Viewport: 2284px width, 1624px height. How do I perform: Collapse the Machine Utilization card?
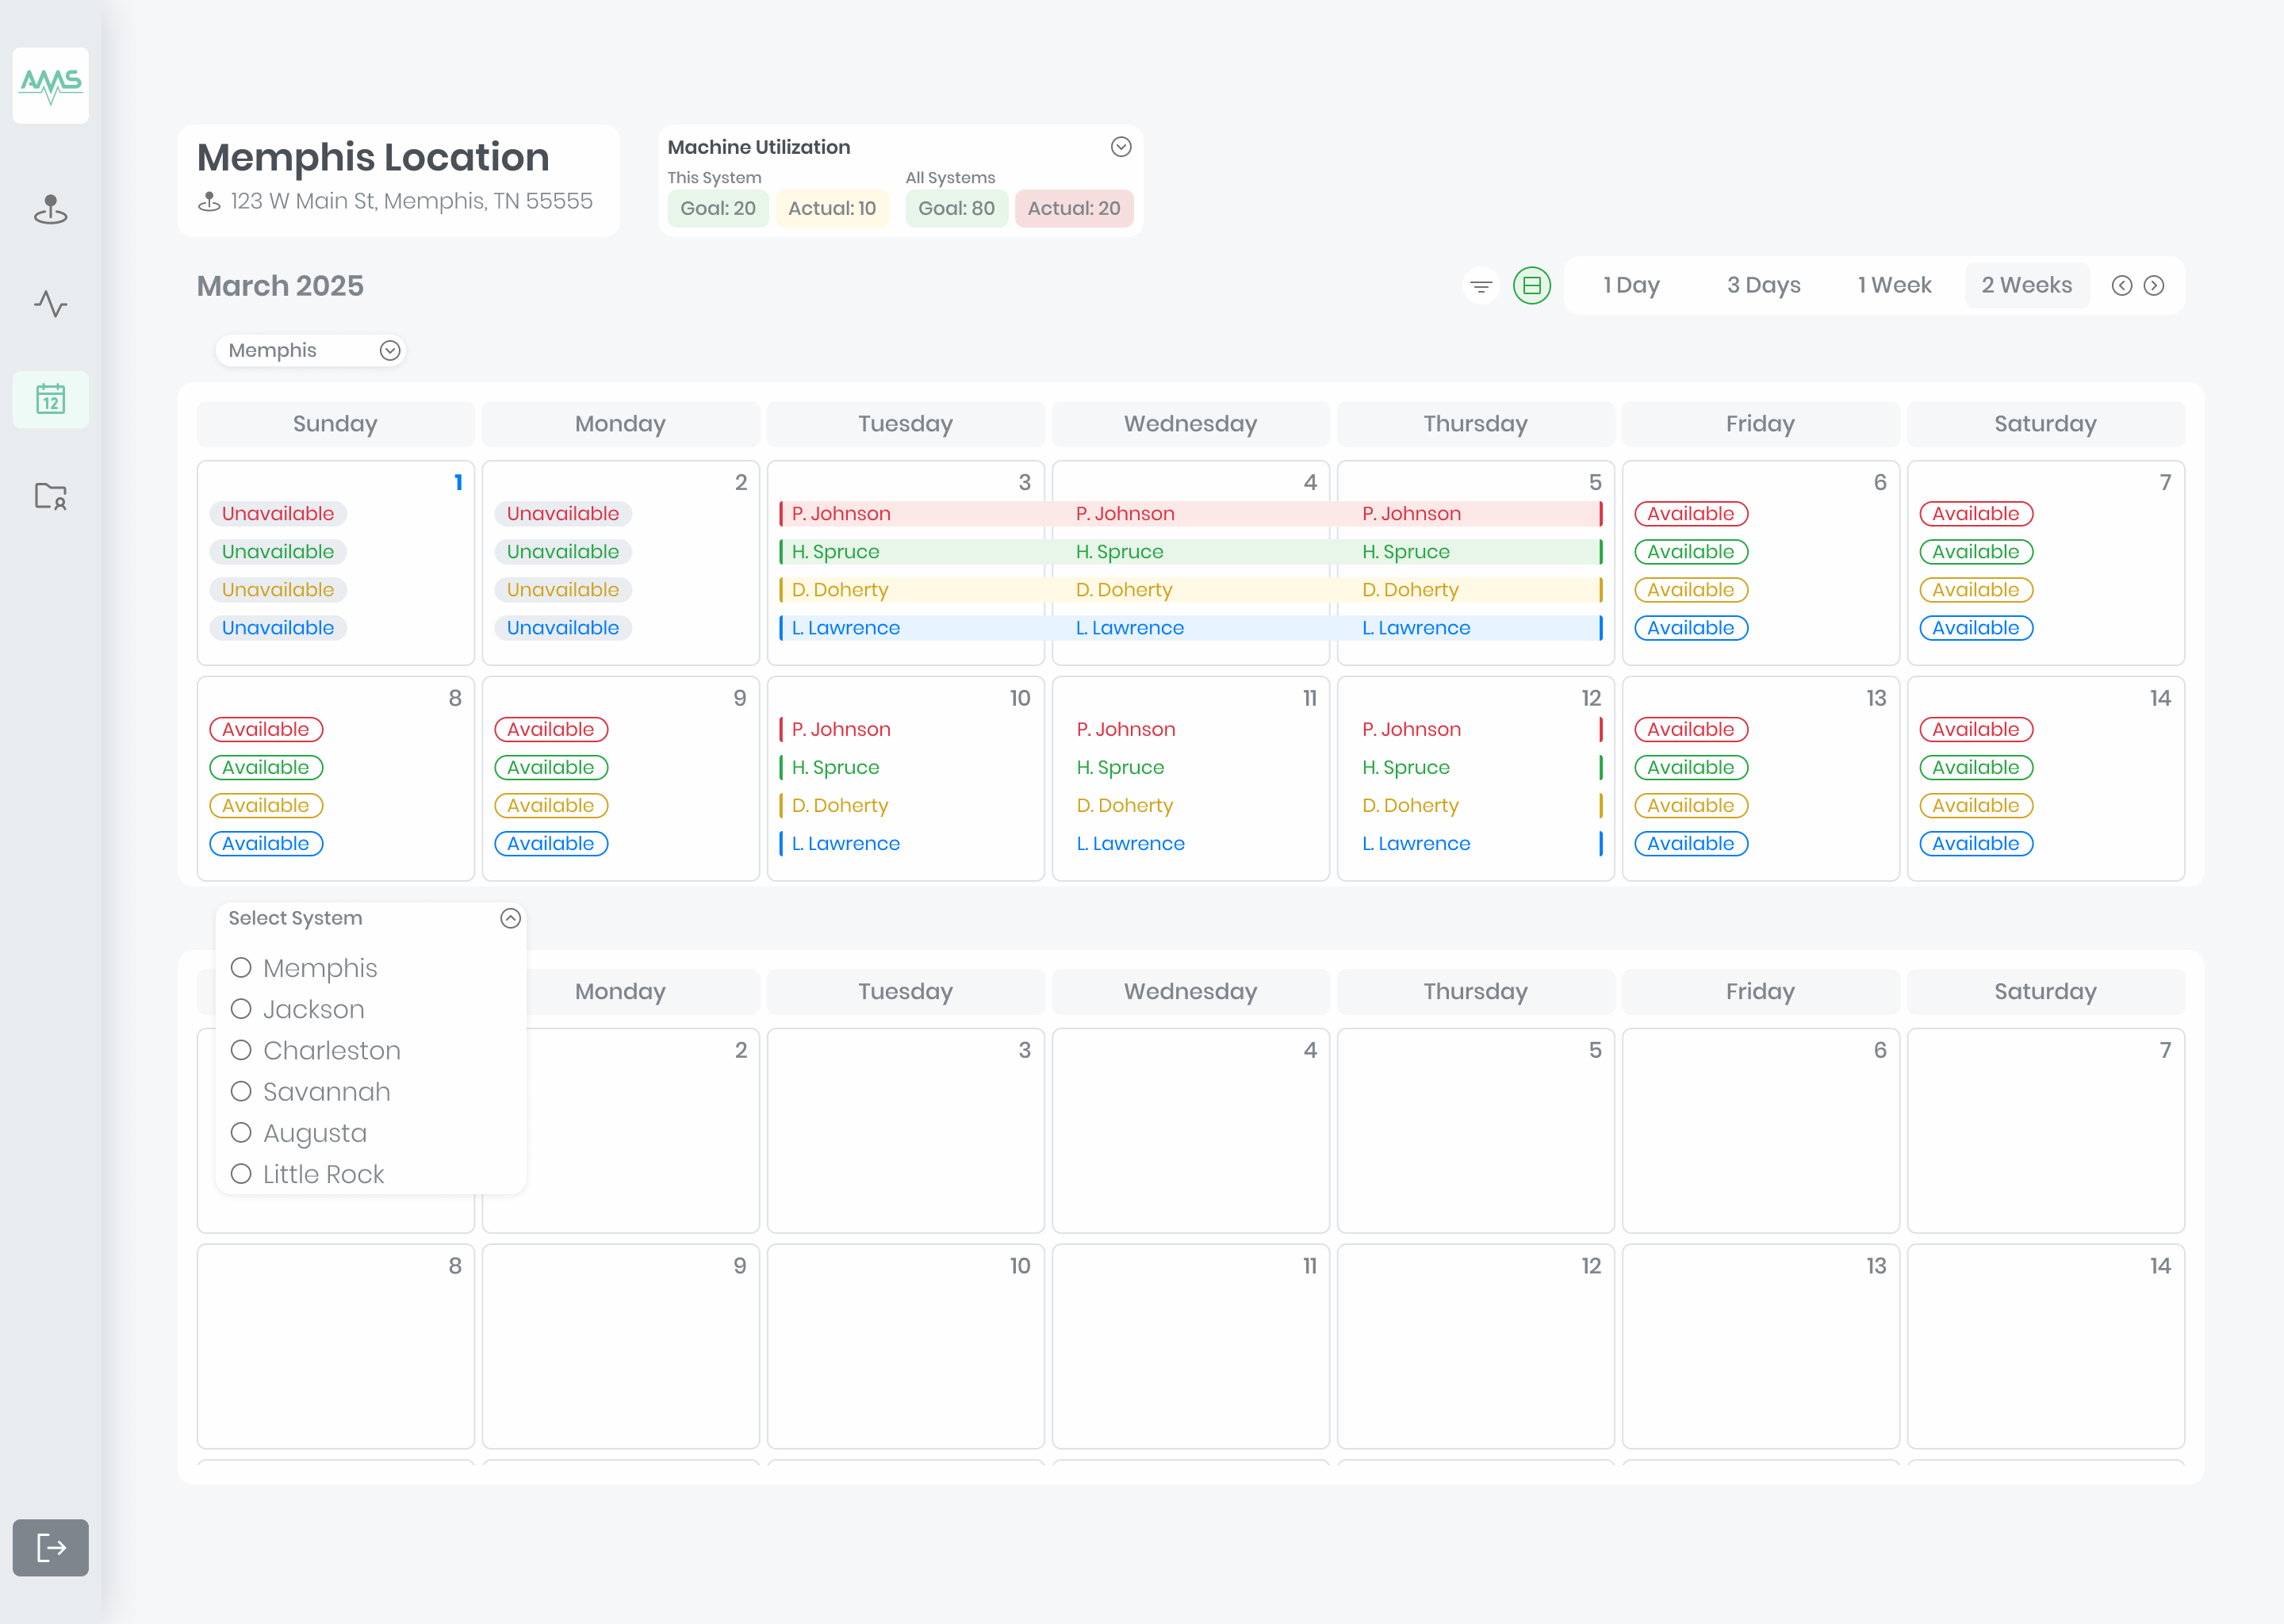(x=1121, y=147)
